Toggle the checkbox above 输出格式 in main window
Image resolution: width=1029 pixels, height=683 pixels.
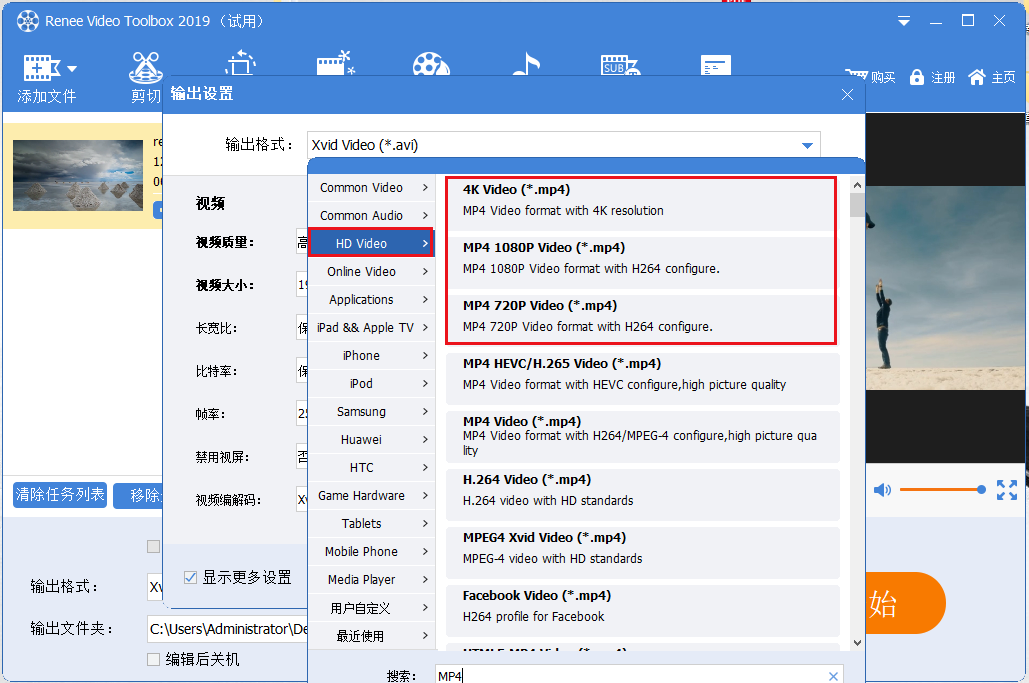(154, 547)
